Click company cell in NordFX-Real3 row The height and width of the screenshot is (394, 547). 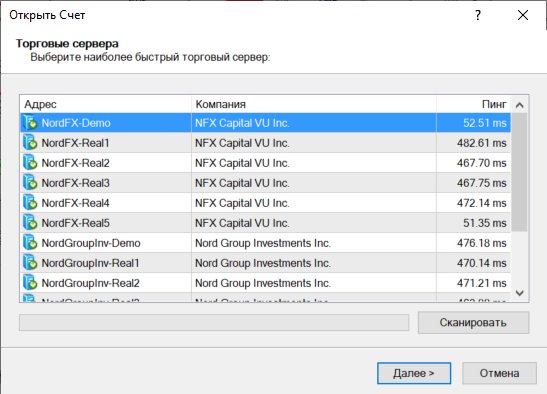[314, 183]
